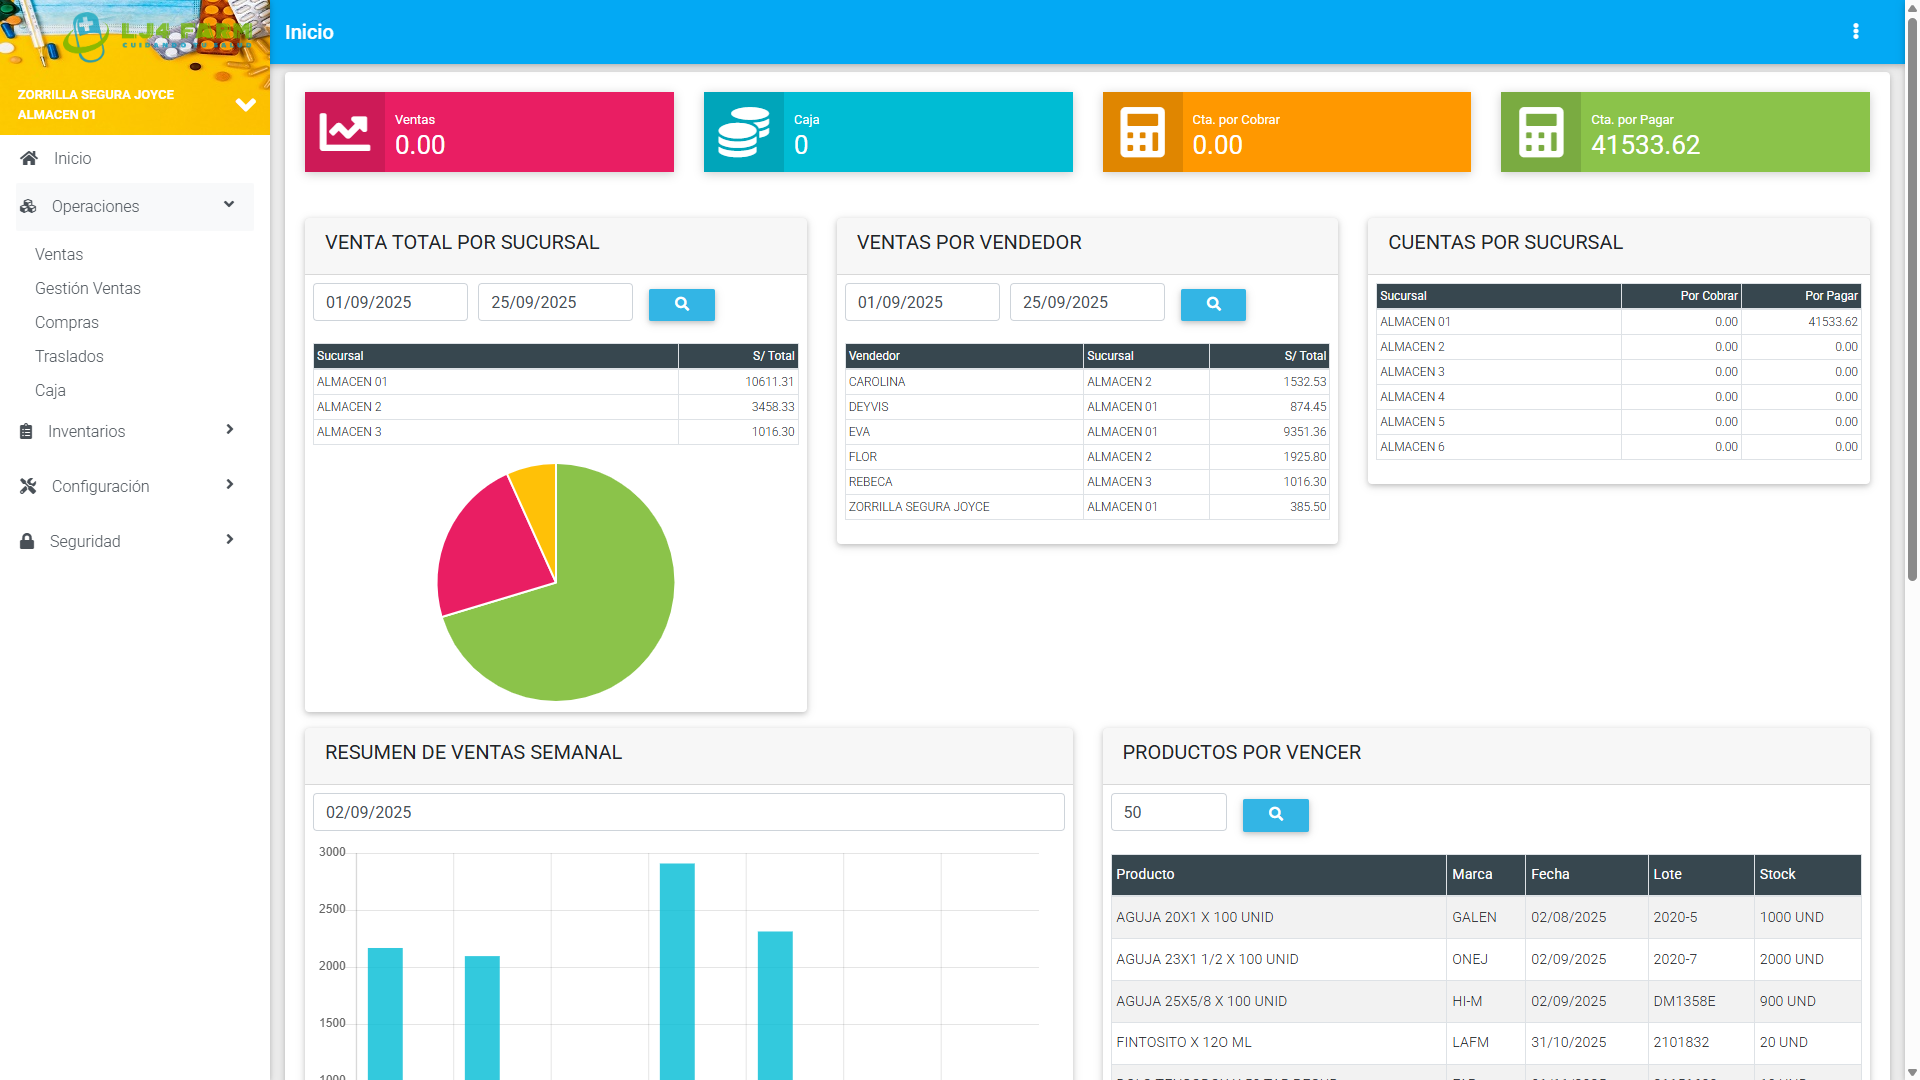Expand the Configuración submenu arrow
This screenshot has width=1920, height=1080.
[230, 484]
